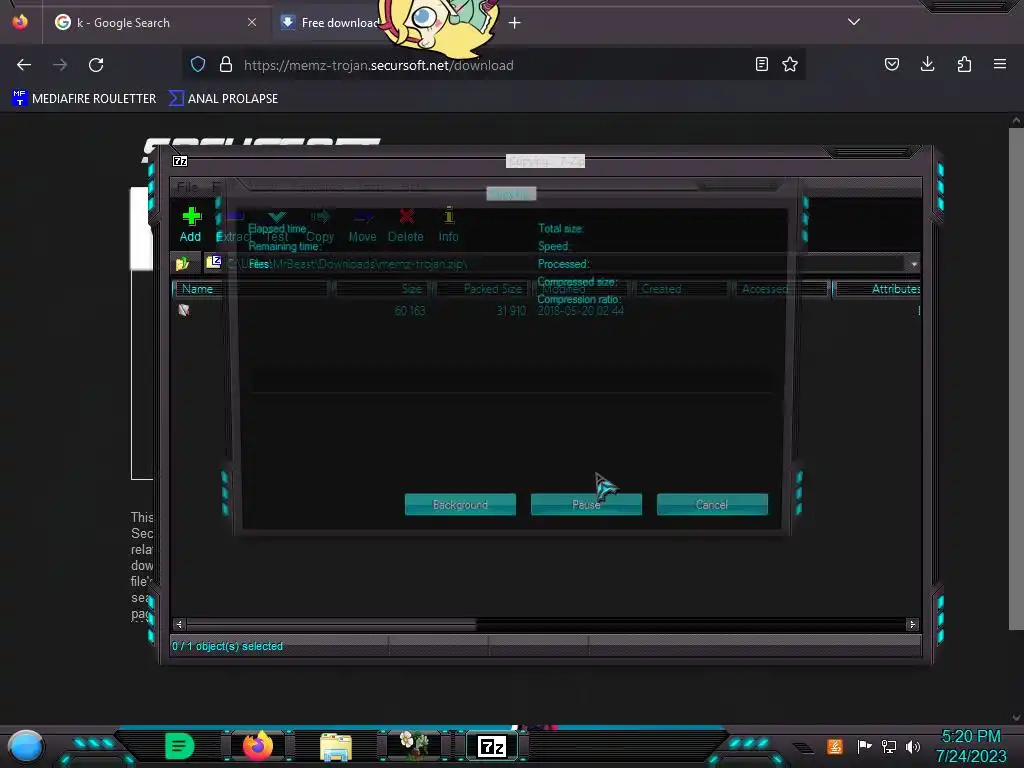Click the archive icon beside path field
1024x768 pixels.
[214, 263]
